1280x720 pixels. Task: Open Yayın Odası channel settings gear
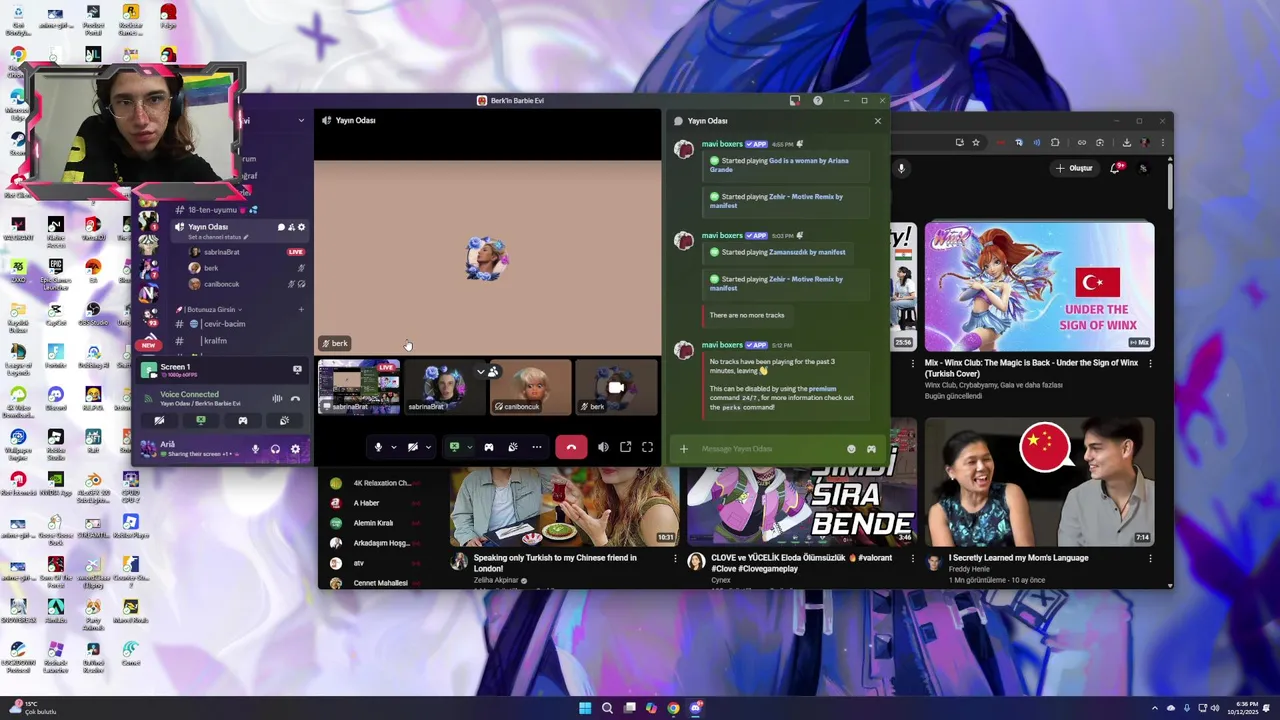[301, 227]
